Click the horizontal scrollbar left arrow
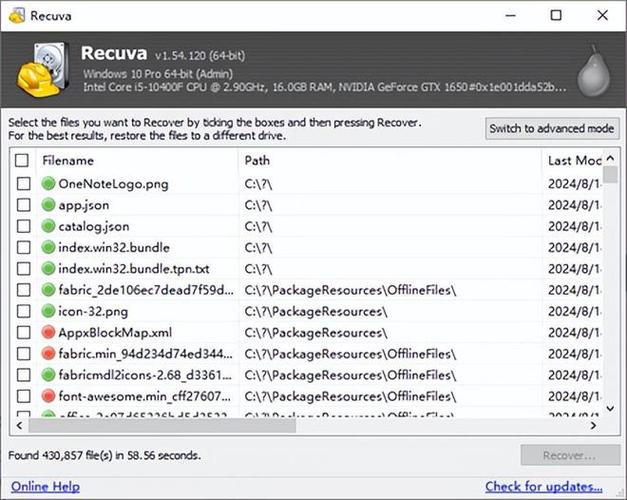Screen dimensions: 627x500 coord(19,426)
